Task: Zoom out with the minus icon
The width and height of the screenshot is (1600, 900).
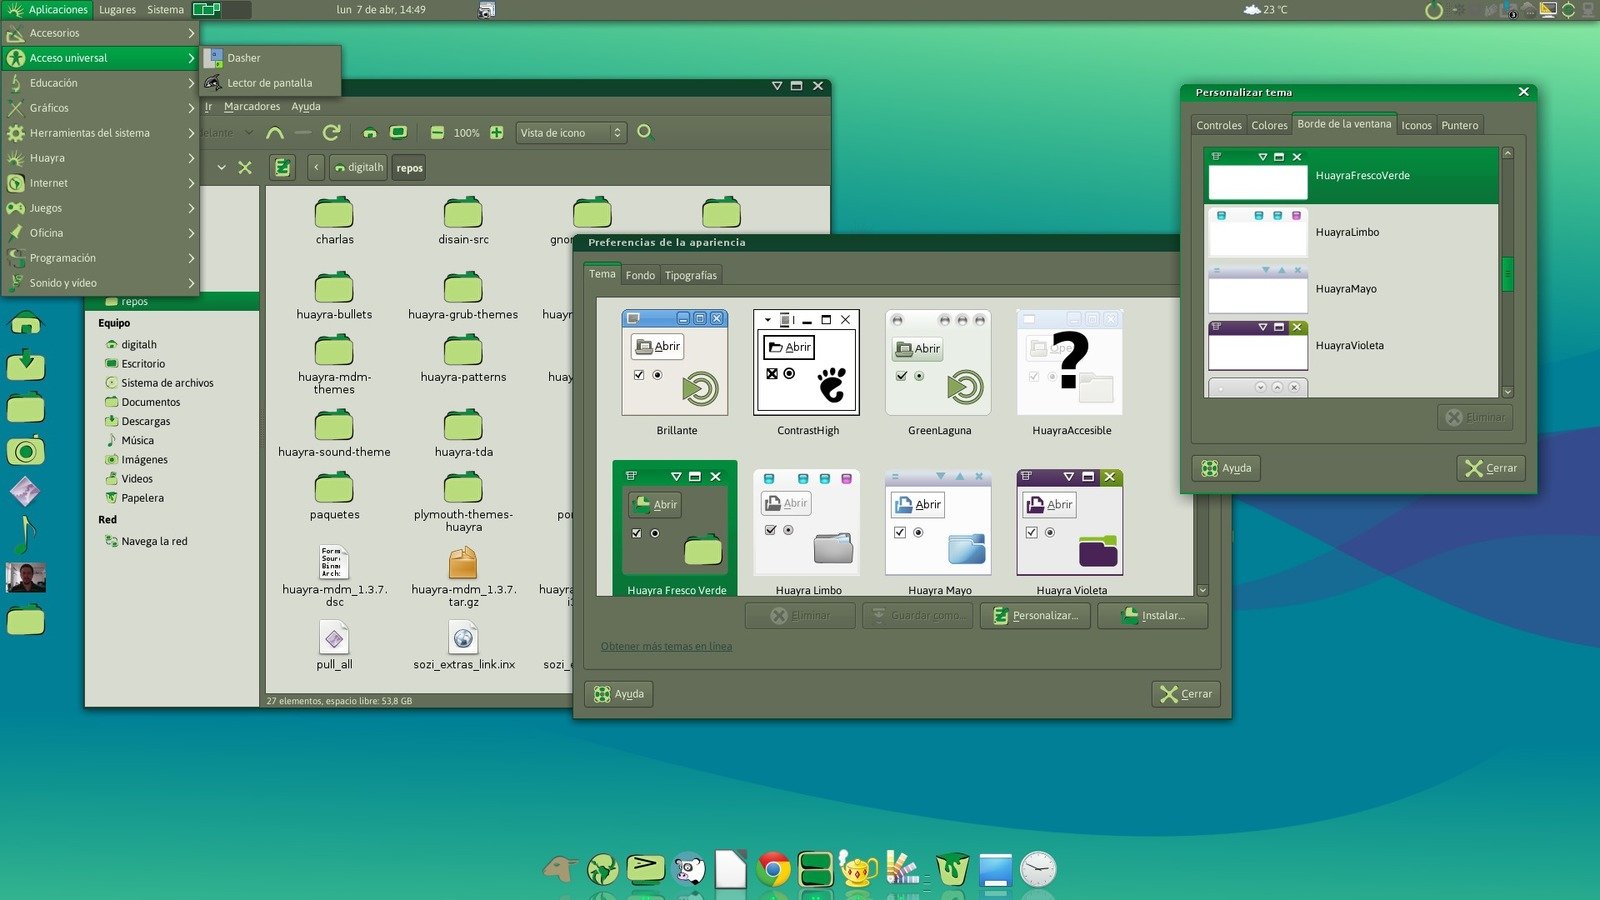Action: pyautogui.click(x=437, y=133)
